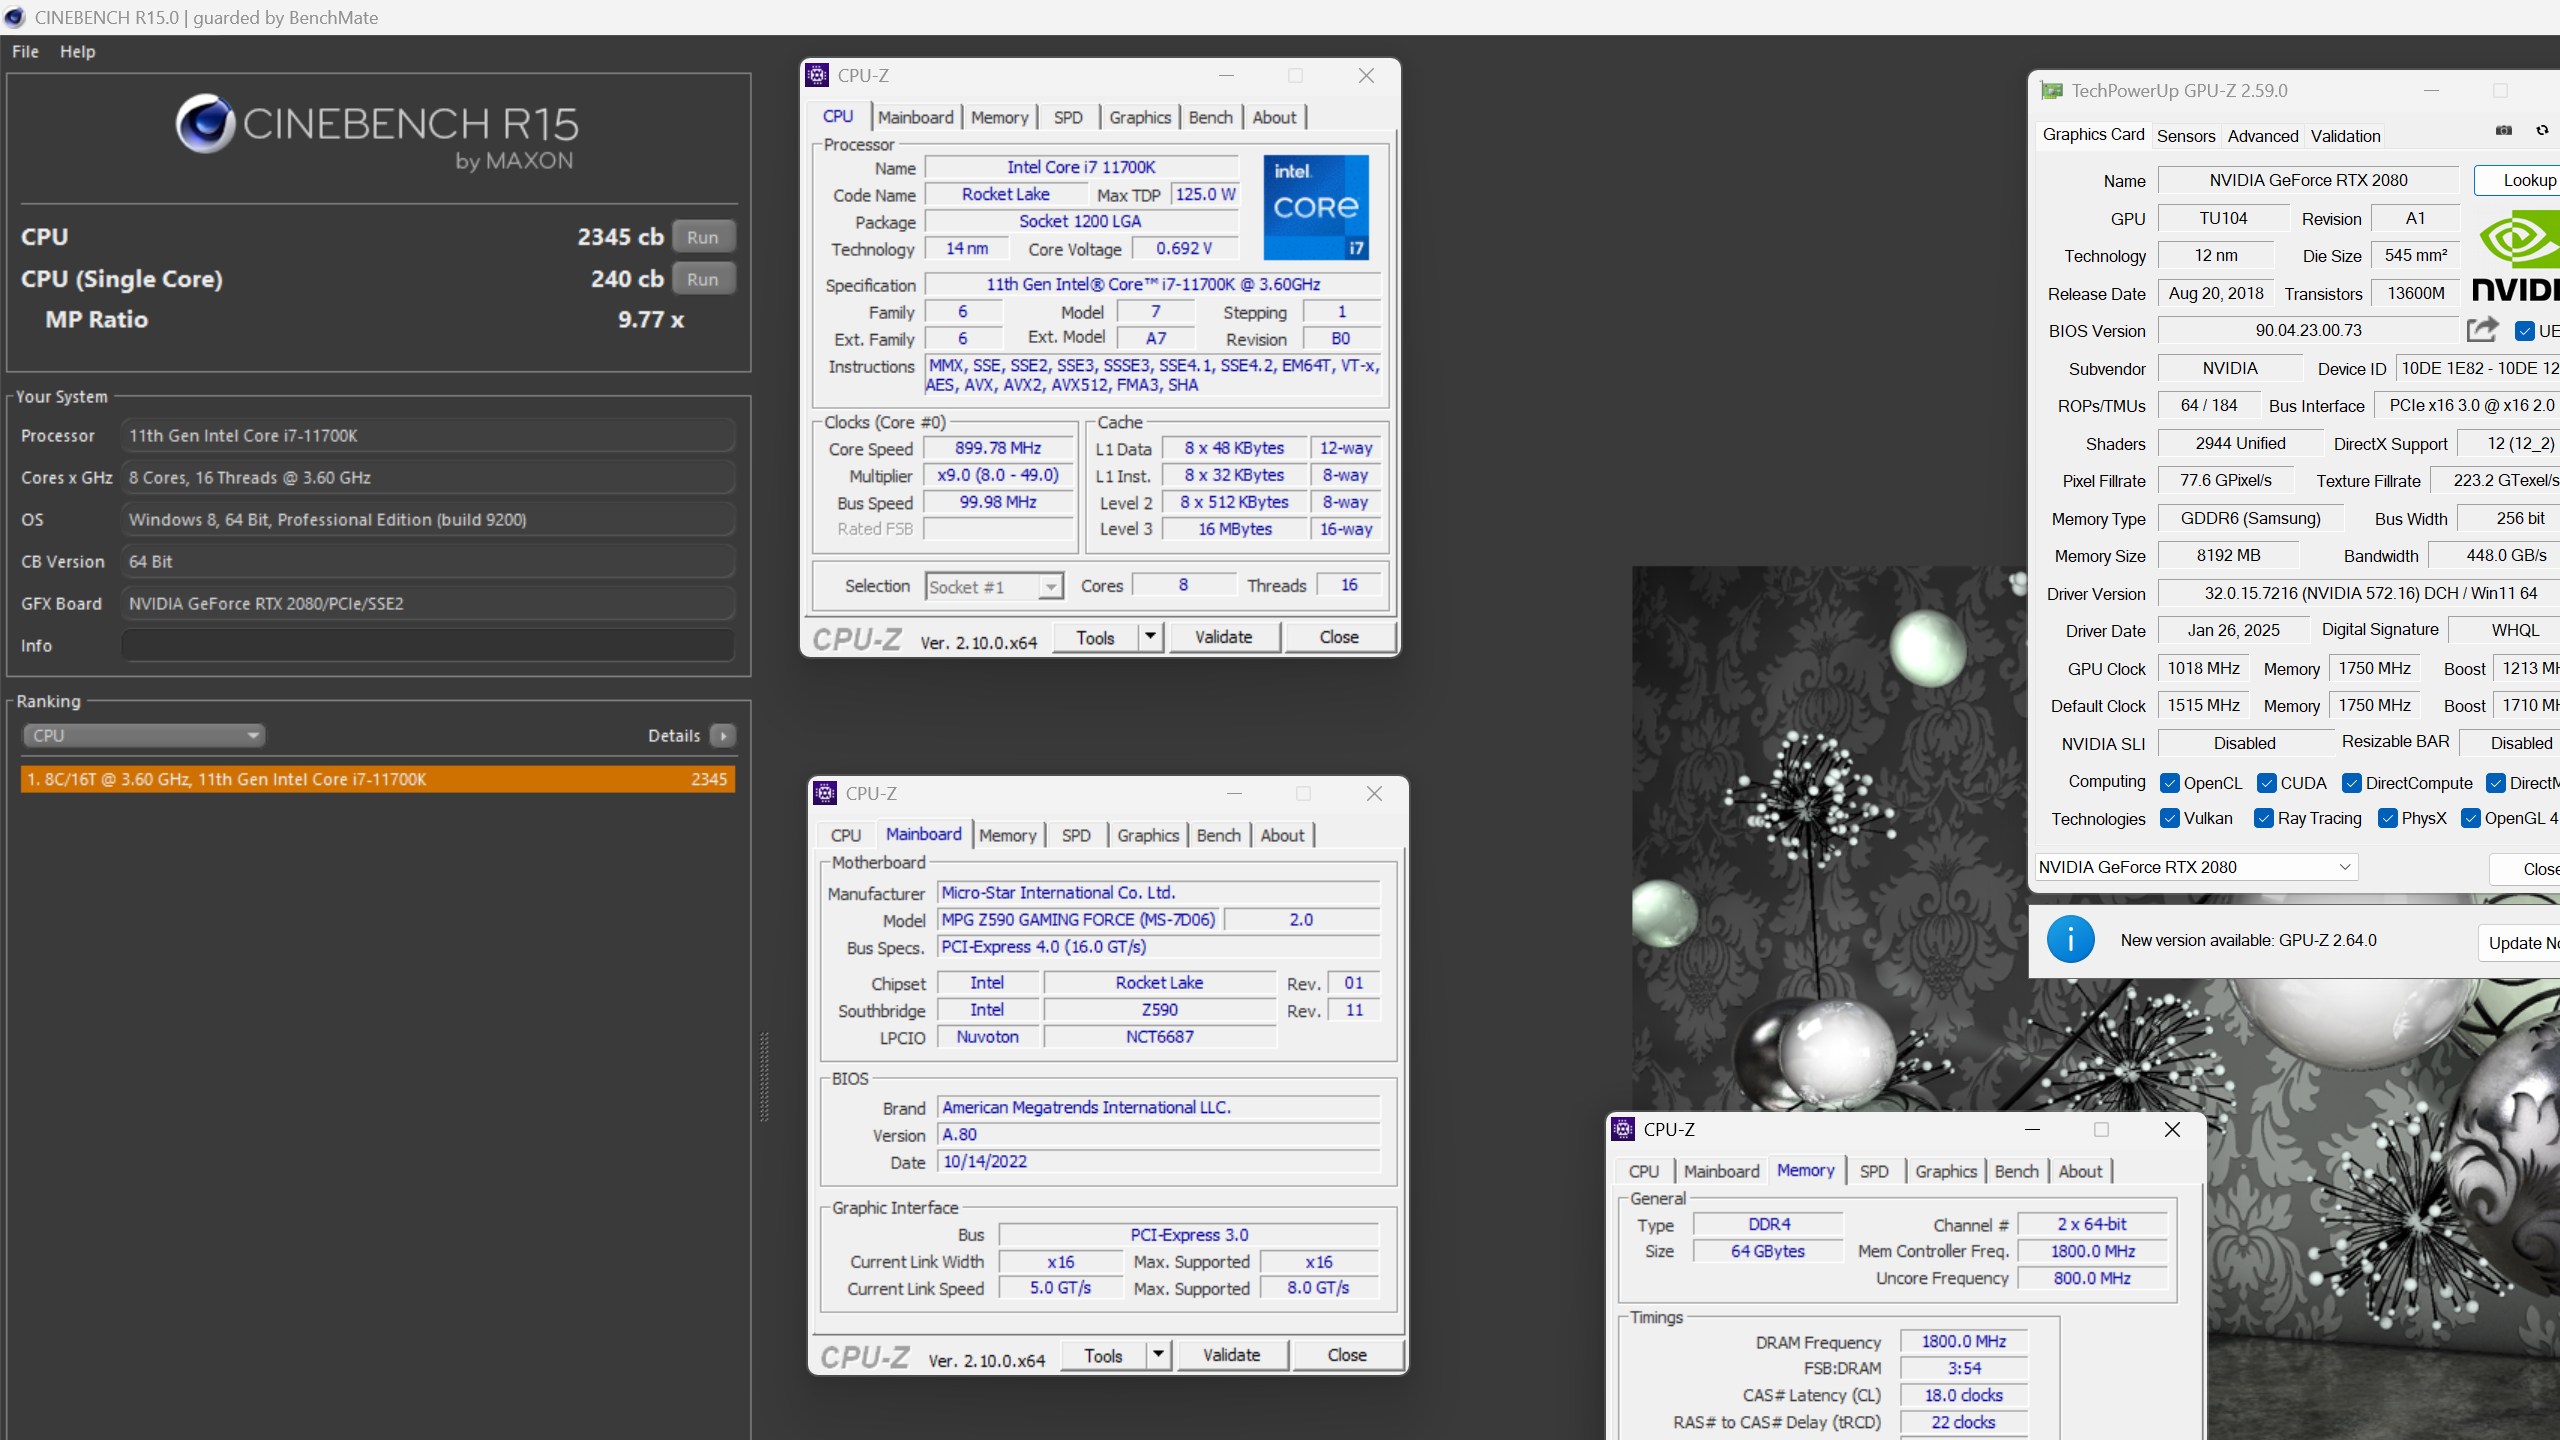Image resolution: width=2560 pixels, height=1440 pixels.
Task: Open the Socket #1 selection dropdown
Action: (993, 587)
